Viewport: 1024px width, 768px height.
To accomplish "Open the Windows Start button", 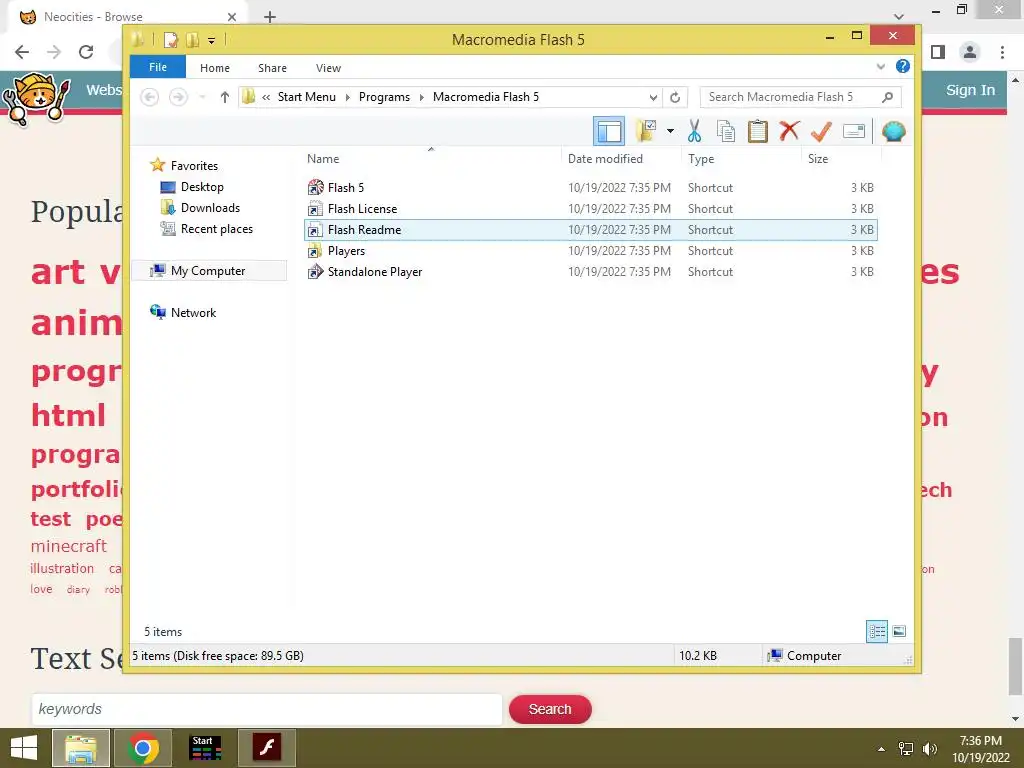I will click(x=24, y=748).
